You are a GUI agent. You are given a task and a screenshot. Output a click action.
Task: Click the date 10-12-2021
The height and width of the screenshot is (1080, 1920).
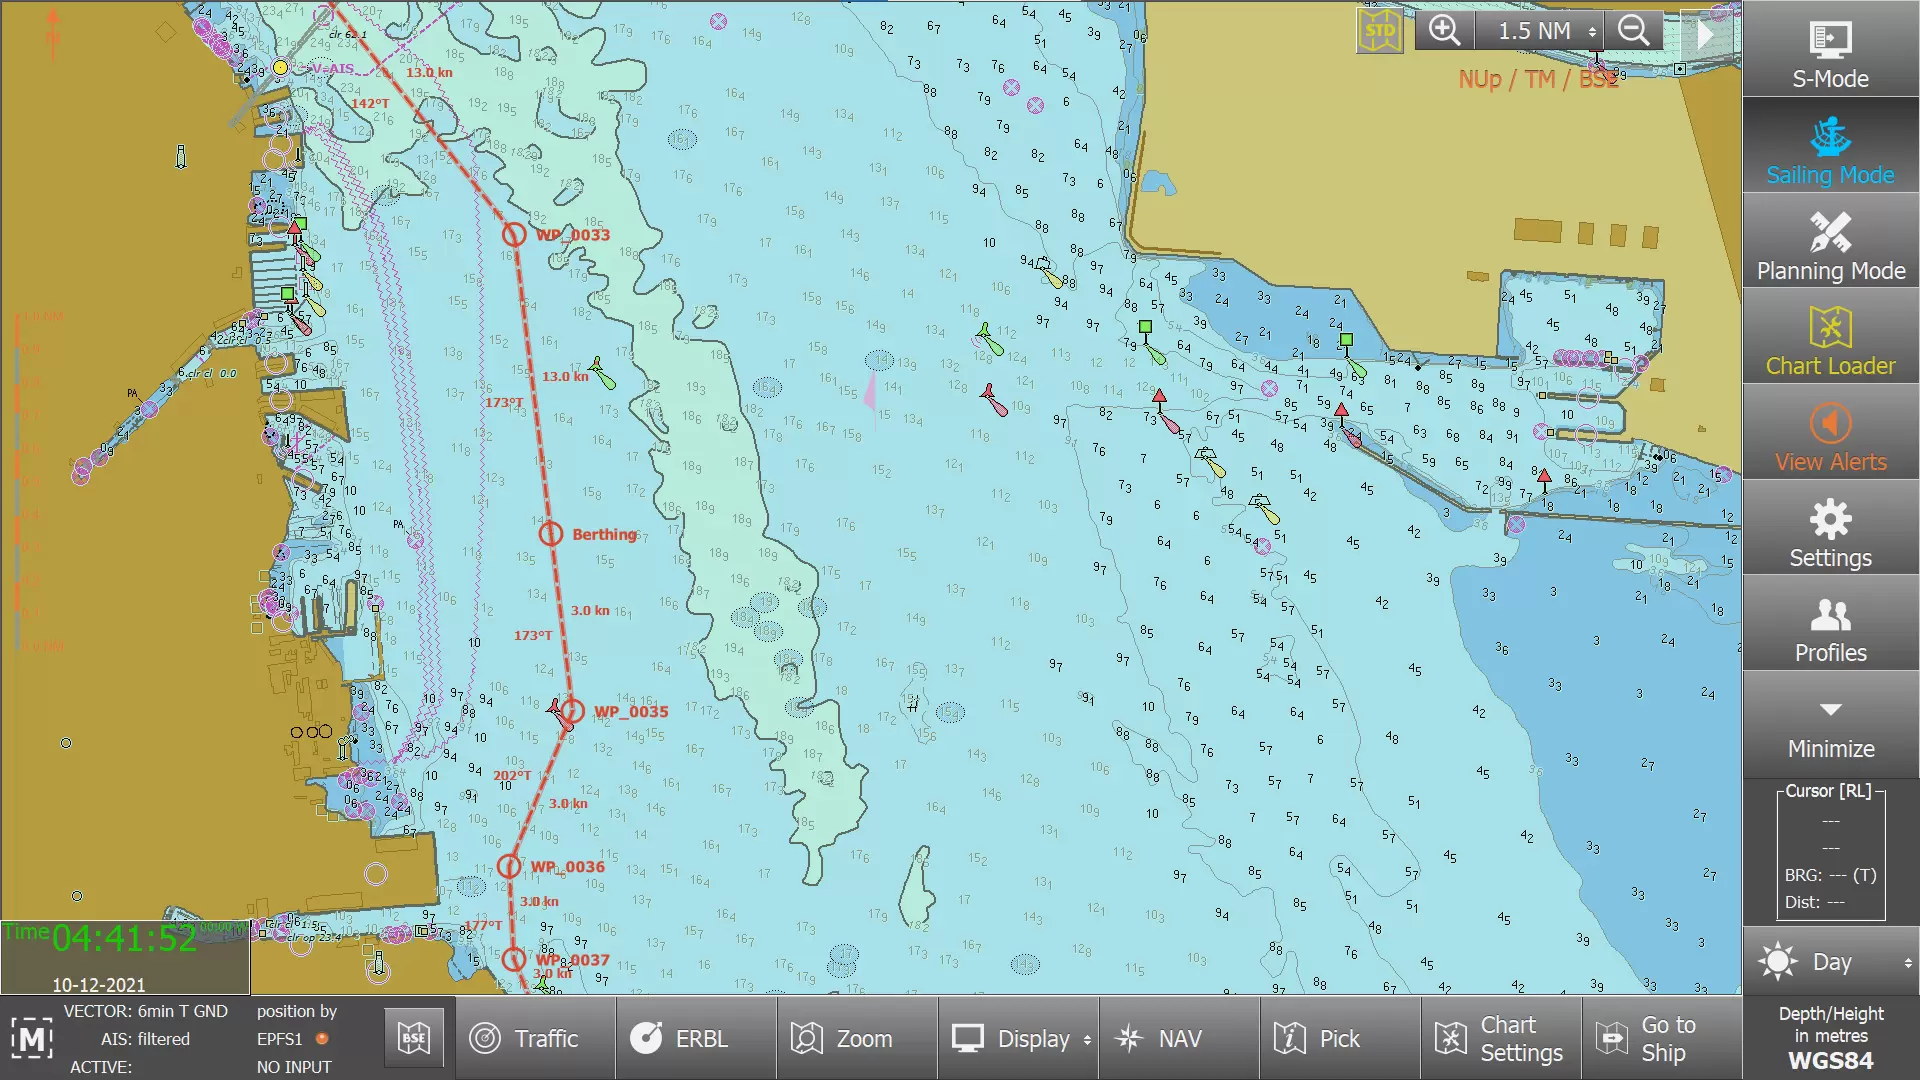[x=99, y=985]
